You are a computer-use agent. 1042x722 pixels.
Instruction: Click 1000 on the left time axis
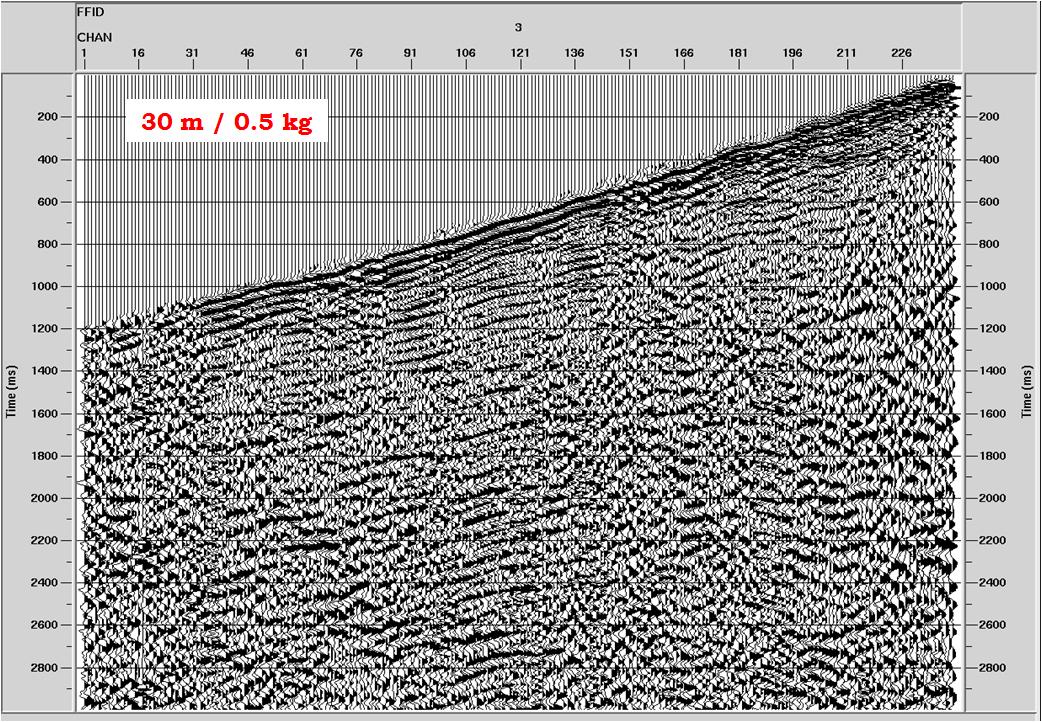47,286
